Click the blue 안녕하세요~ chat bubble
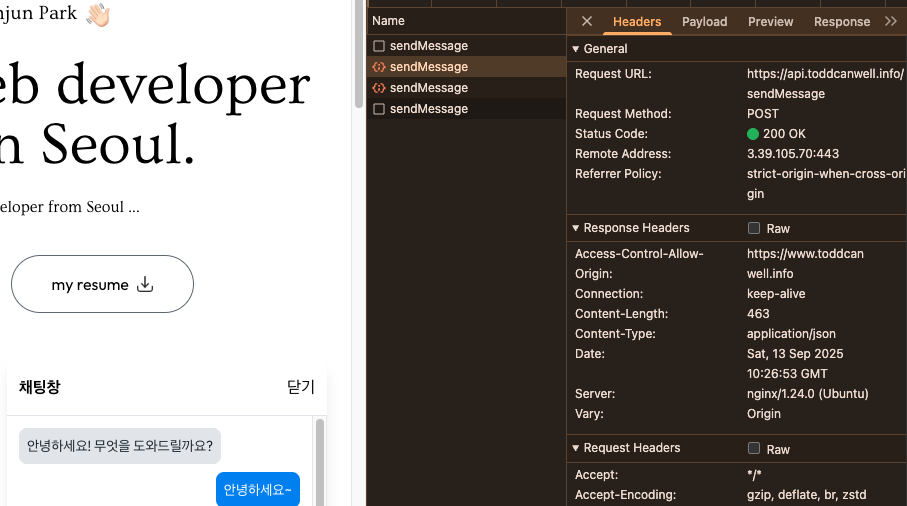This screenshot has height=506, width=907. pos(258,489)
